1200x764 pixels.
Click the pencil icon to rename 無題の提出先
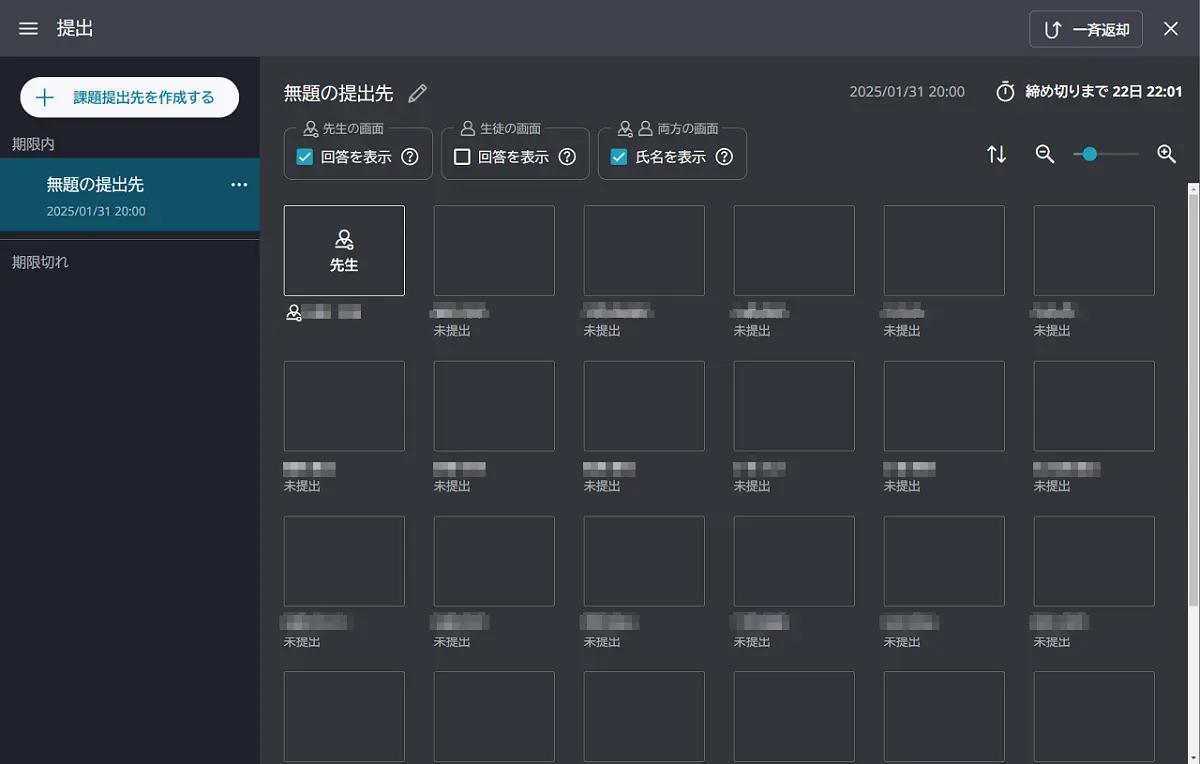[416, 92]
